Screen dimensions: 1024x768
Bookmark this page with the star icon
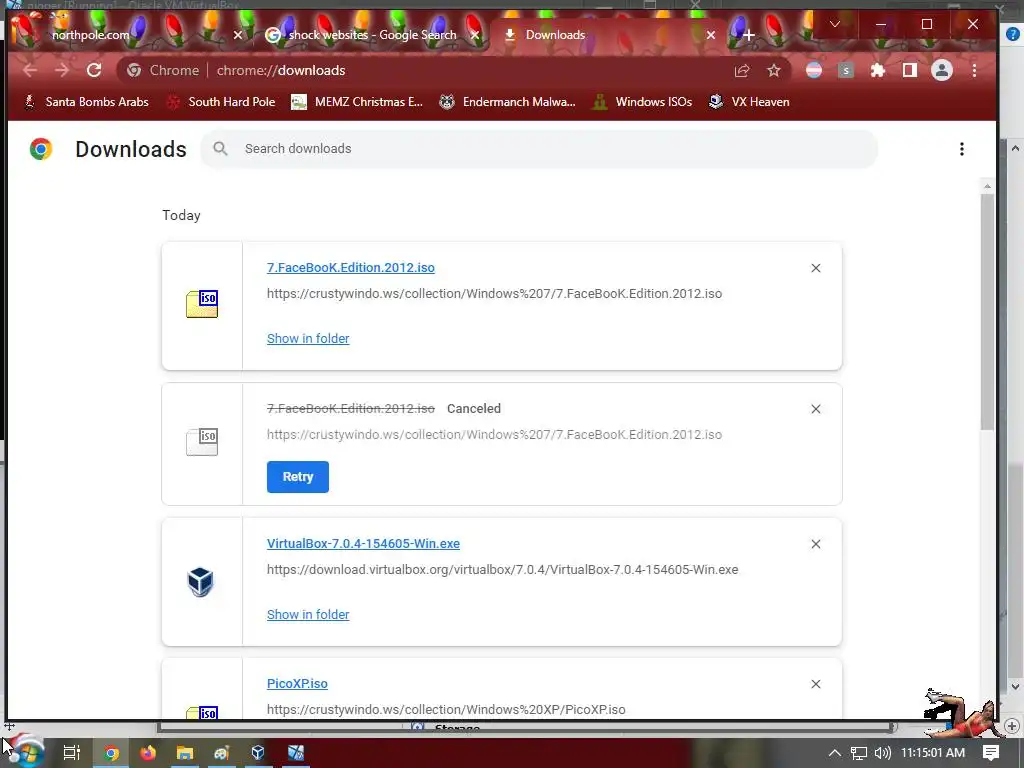(x=774, y=71)
